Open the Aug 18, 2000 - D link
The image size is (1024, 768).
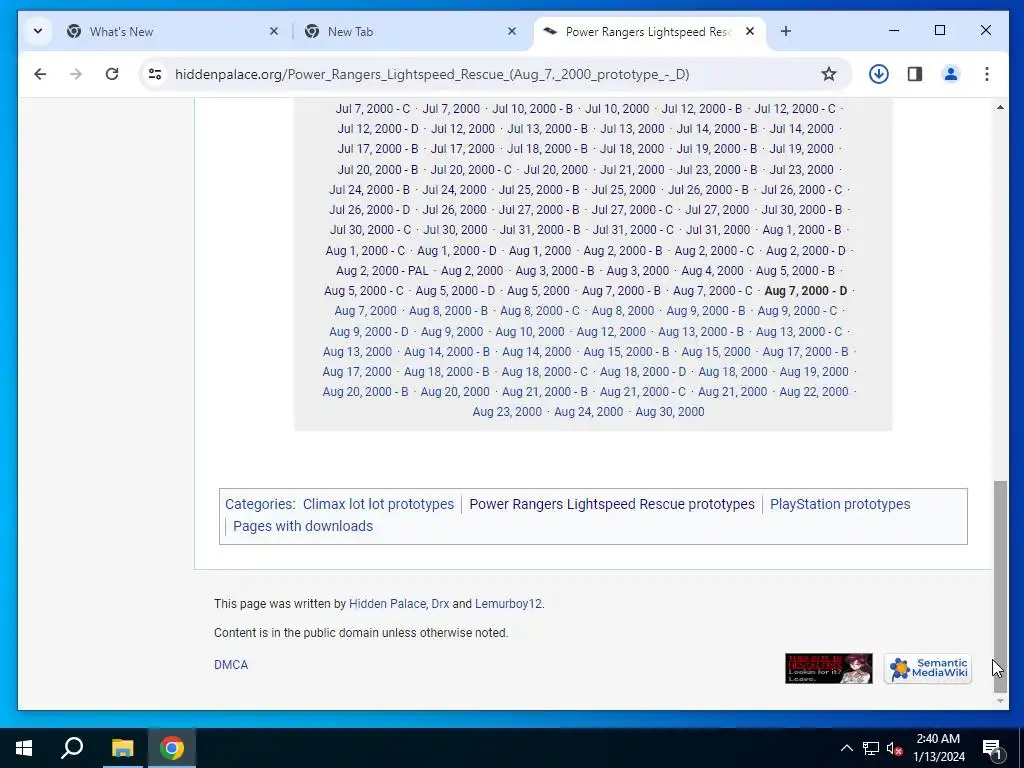643,372
